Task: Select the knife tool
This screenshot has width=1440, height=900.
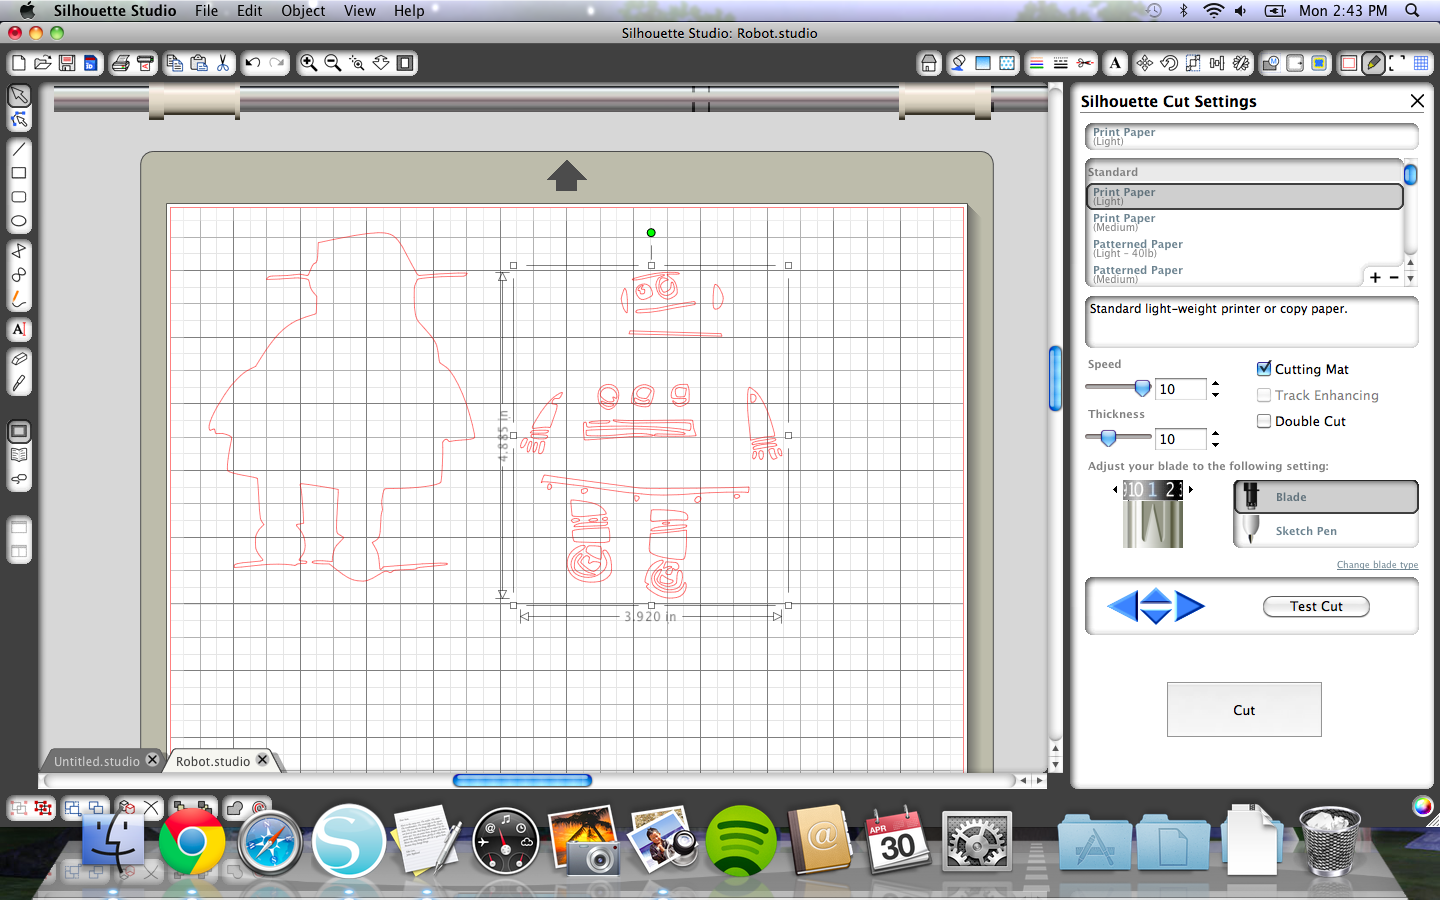Action: [x=19, y=383]
